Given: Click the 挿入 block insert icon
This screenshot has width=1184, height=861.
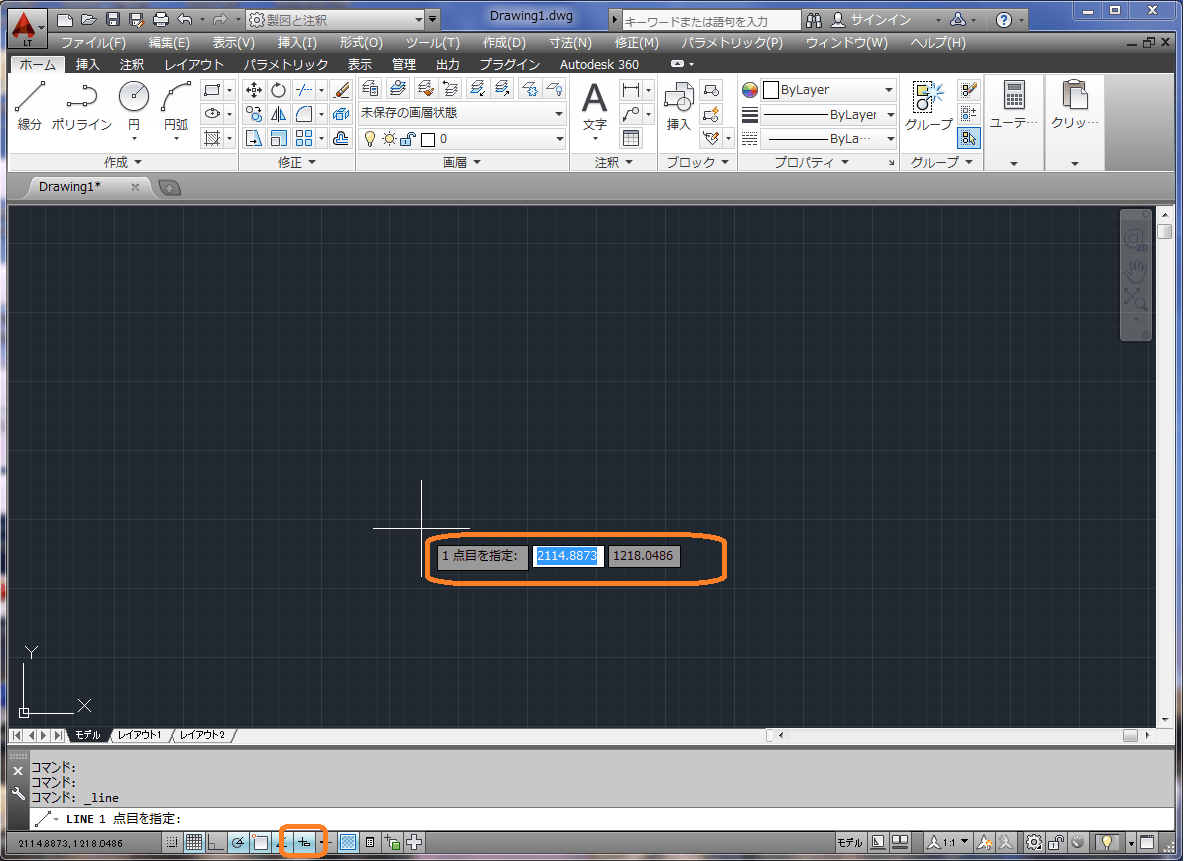Looking at the screenshot, I should tap(678, 106).
